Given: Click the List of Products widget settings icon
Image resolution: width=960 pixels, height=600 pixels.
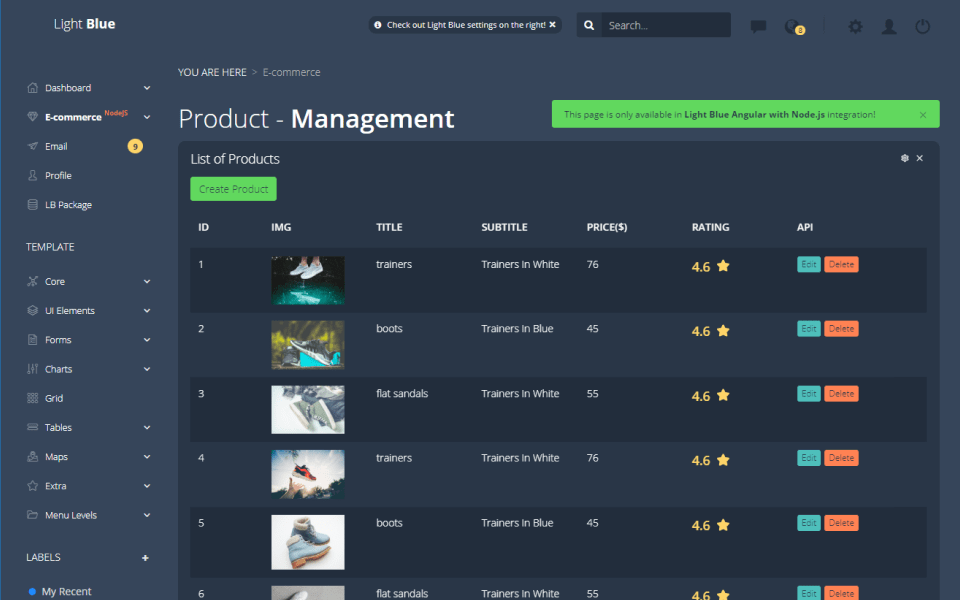Looking at the screenshot, I should click(905, 158).
